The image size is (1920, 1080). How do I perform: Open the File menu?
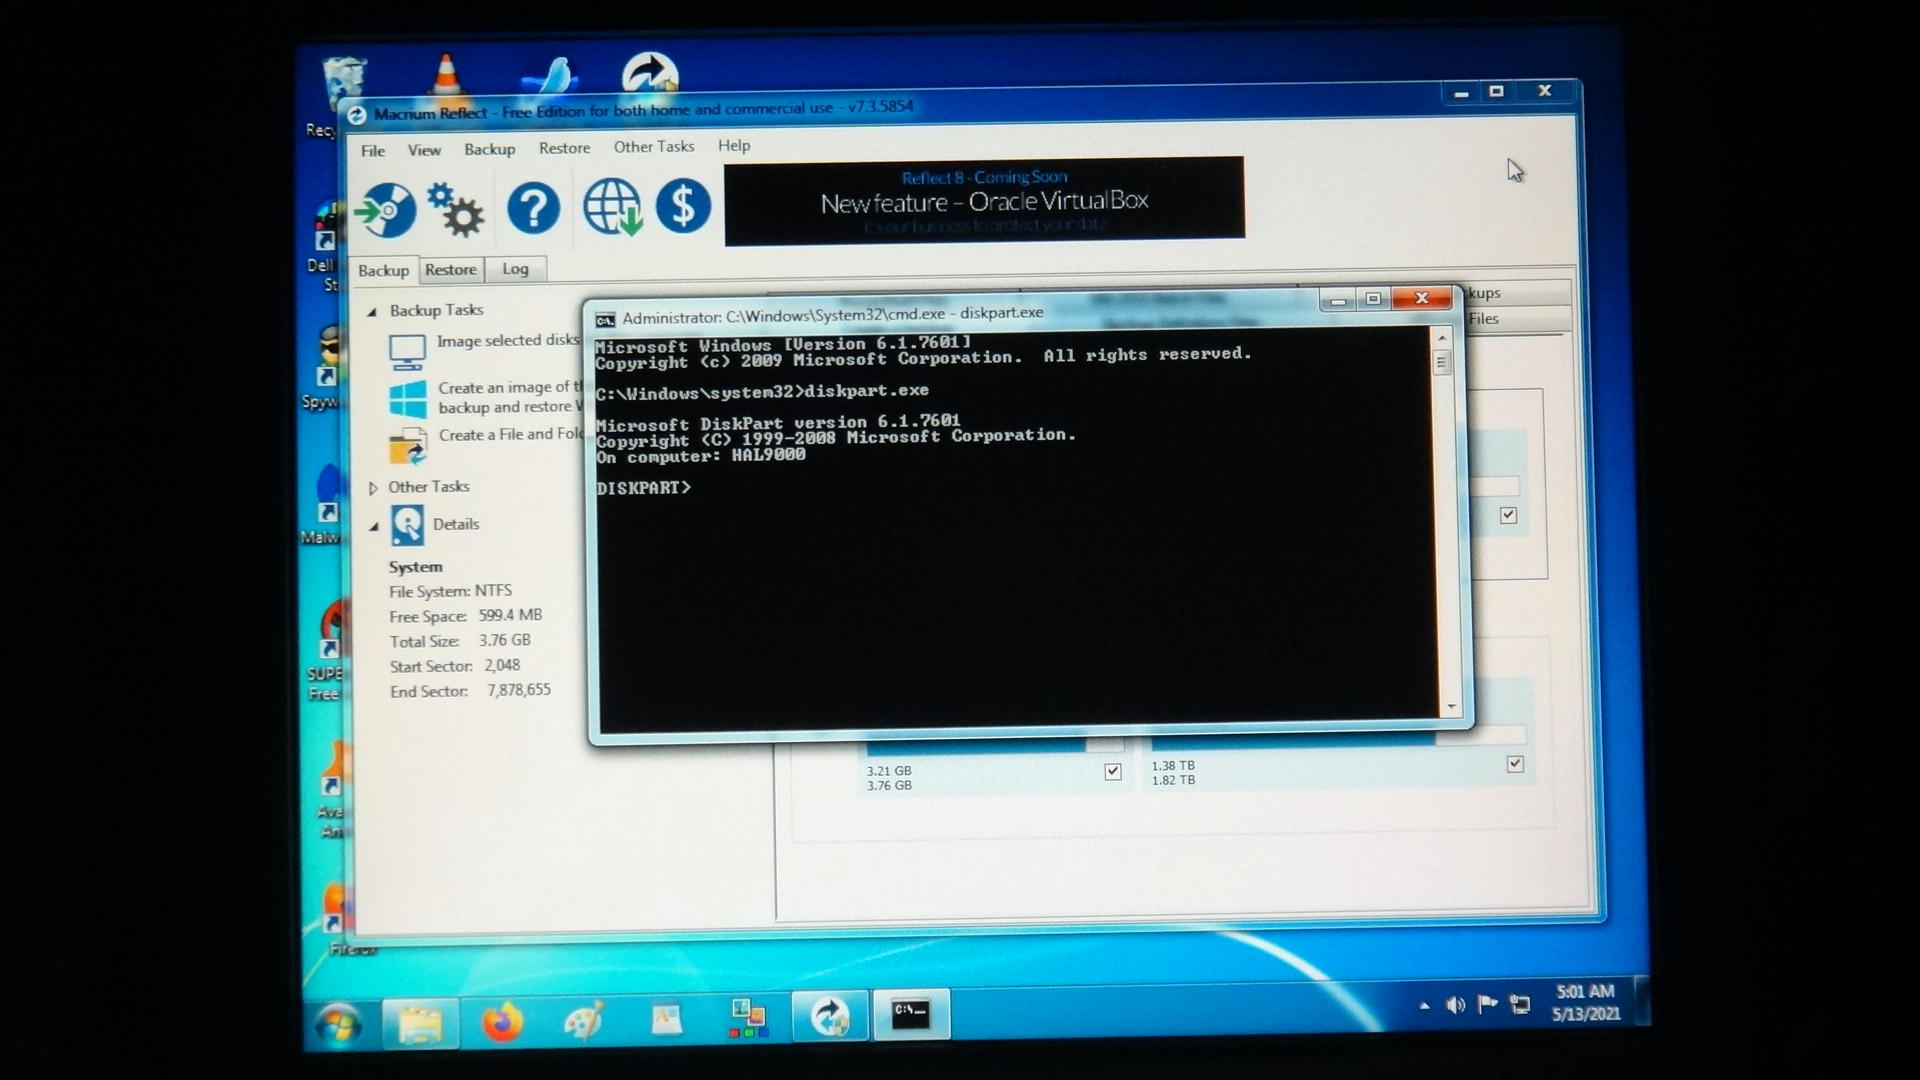pyautogui.click(x=373, y=151)
